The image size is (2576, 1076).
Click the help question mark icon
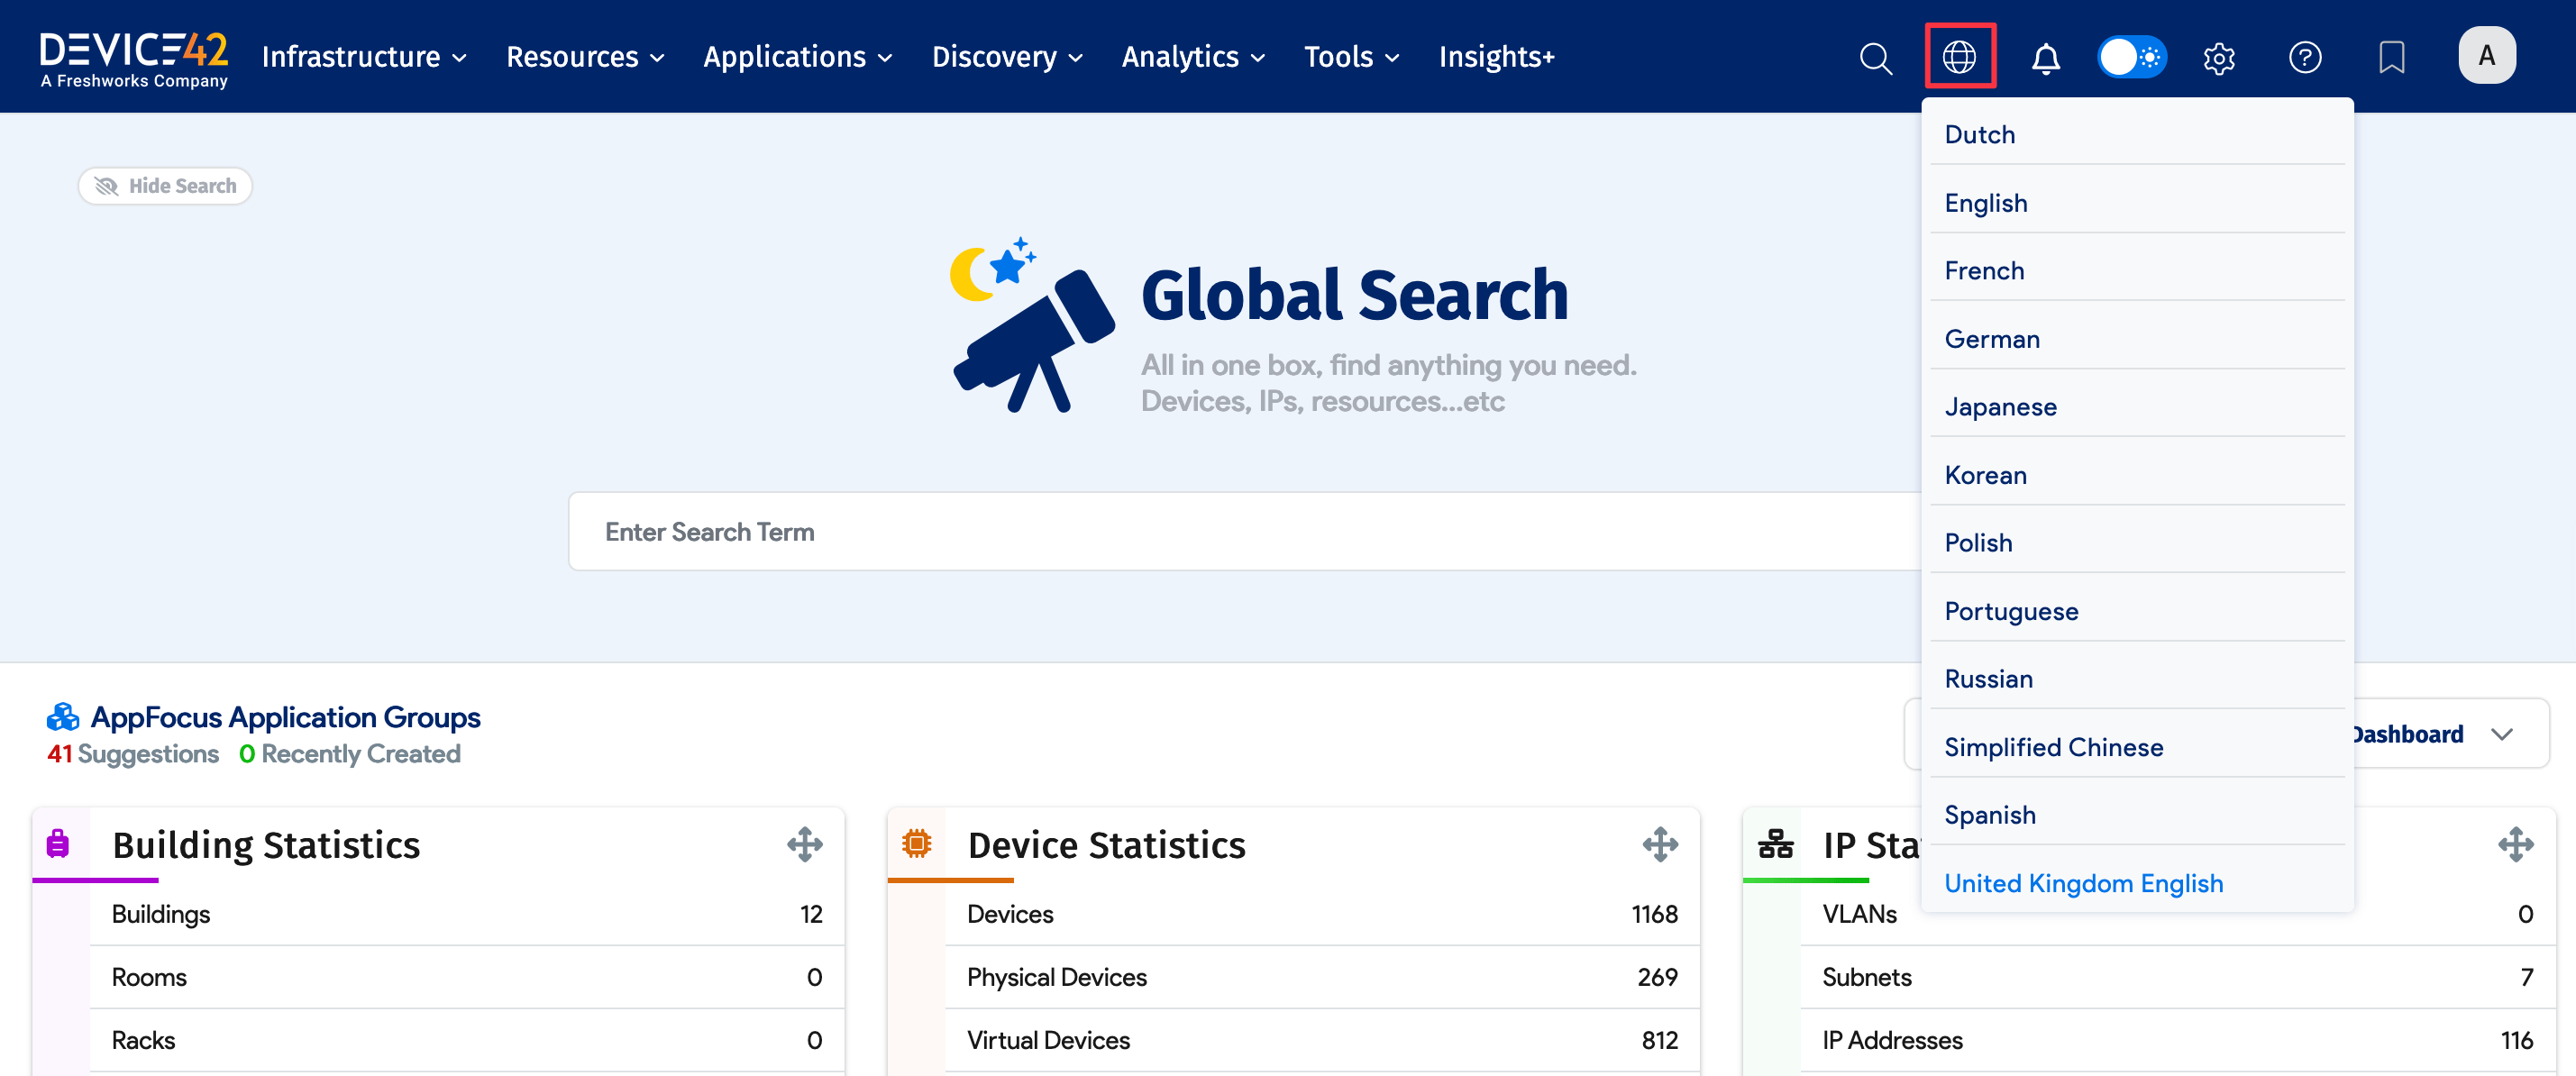(2305, 58)
